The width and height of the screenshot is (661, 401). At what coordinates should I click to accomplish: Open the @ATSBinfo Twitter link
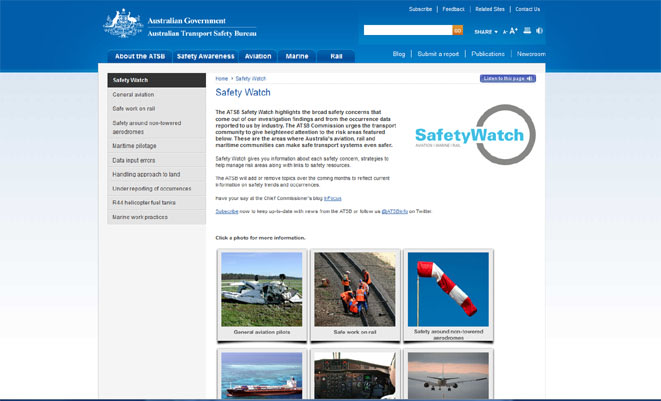click(395, 211)
